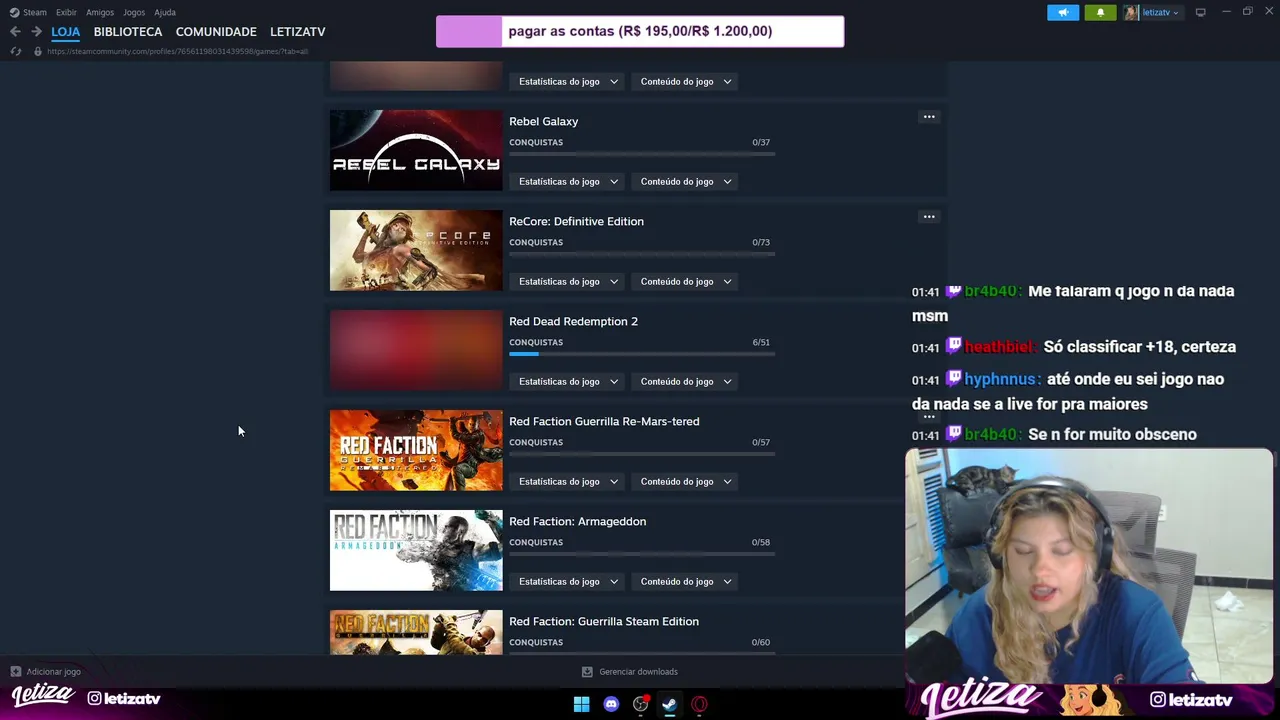Click the Red Faction: Armageddon thumbnail

tap(416, 550)
